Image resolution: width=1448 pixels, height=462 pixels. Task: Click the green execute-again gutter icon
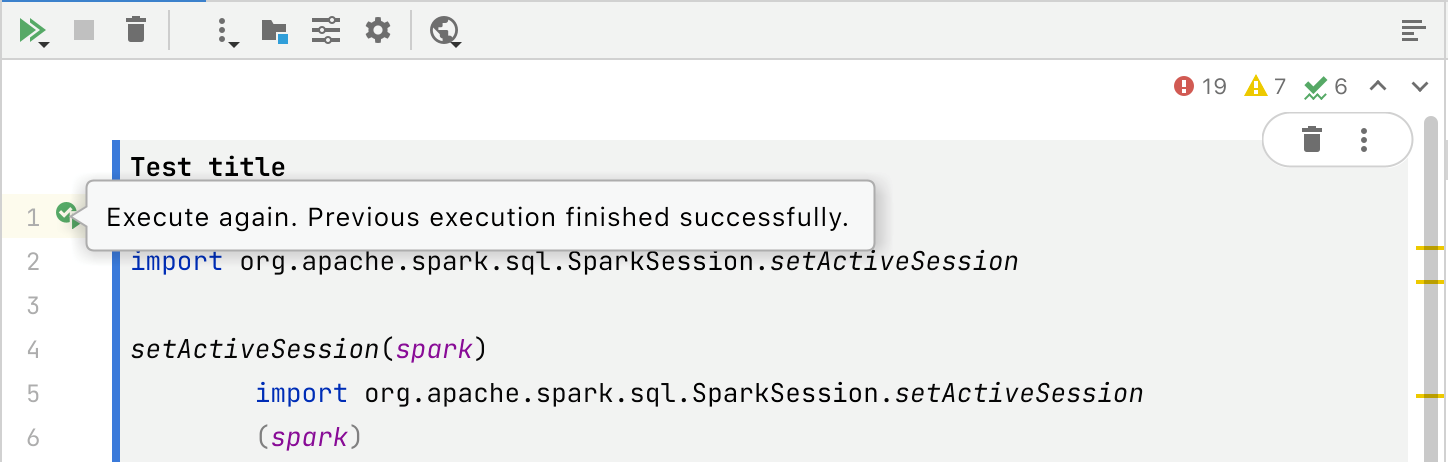67,214
